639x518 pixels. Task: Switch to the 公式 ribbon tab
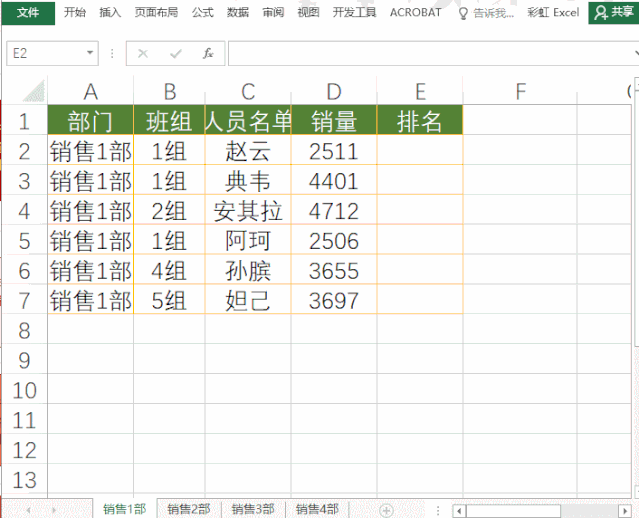203,13
